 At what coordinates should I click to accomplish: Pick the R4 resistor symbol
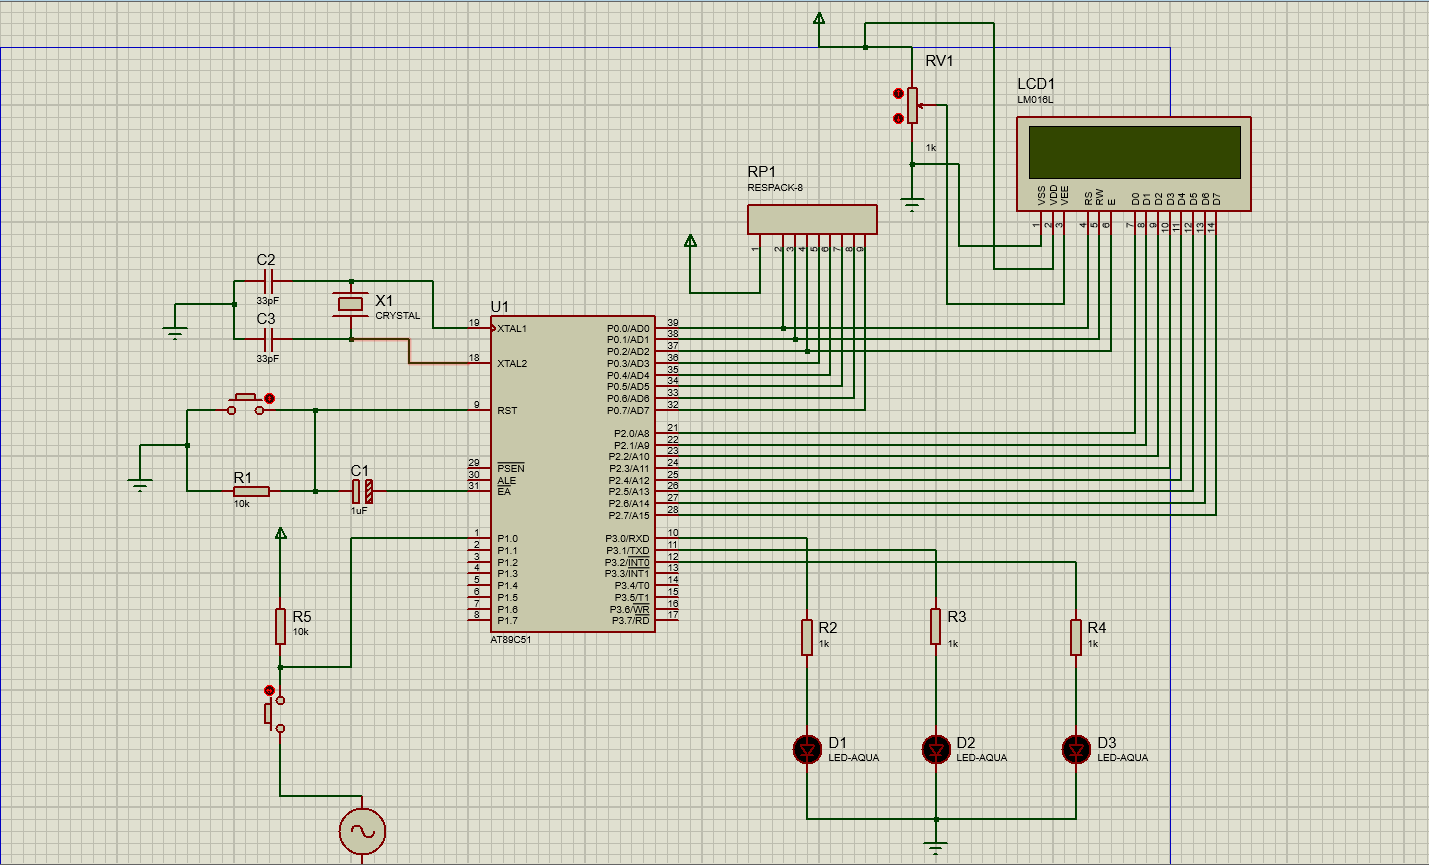pyautogui.click(x=1076, y=637)
